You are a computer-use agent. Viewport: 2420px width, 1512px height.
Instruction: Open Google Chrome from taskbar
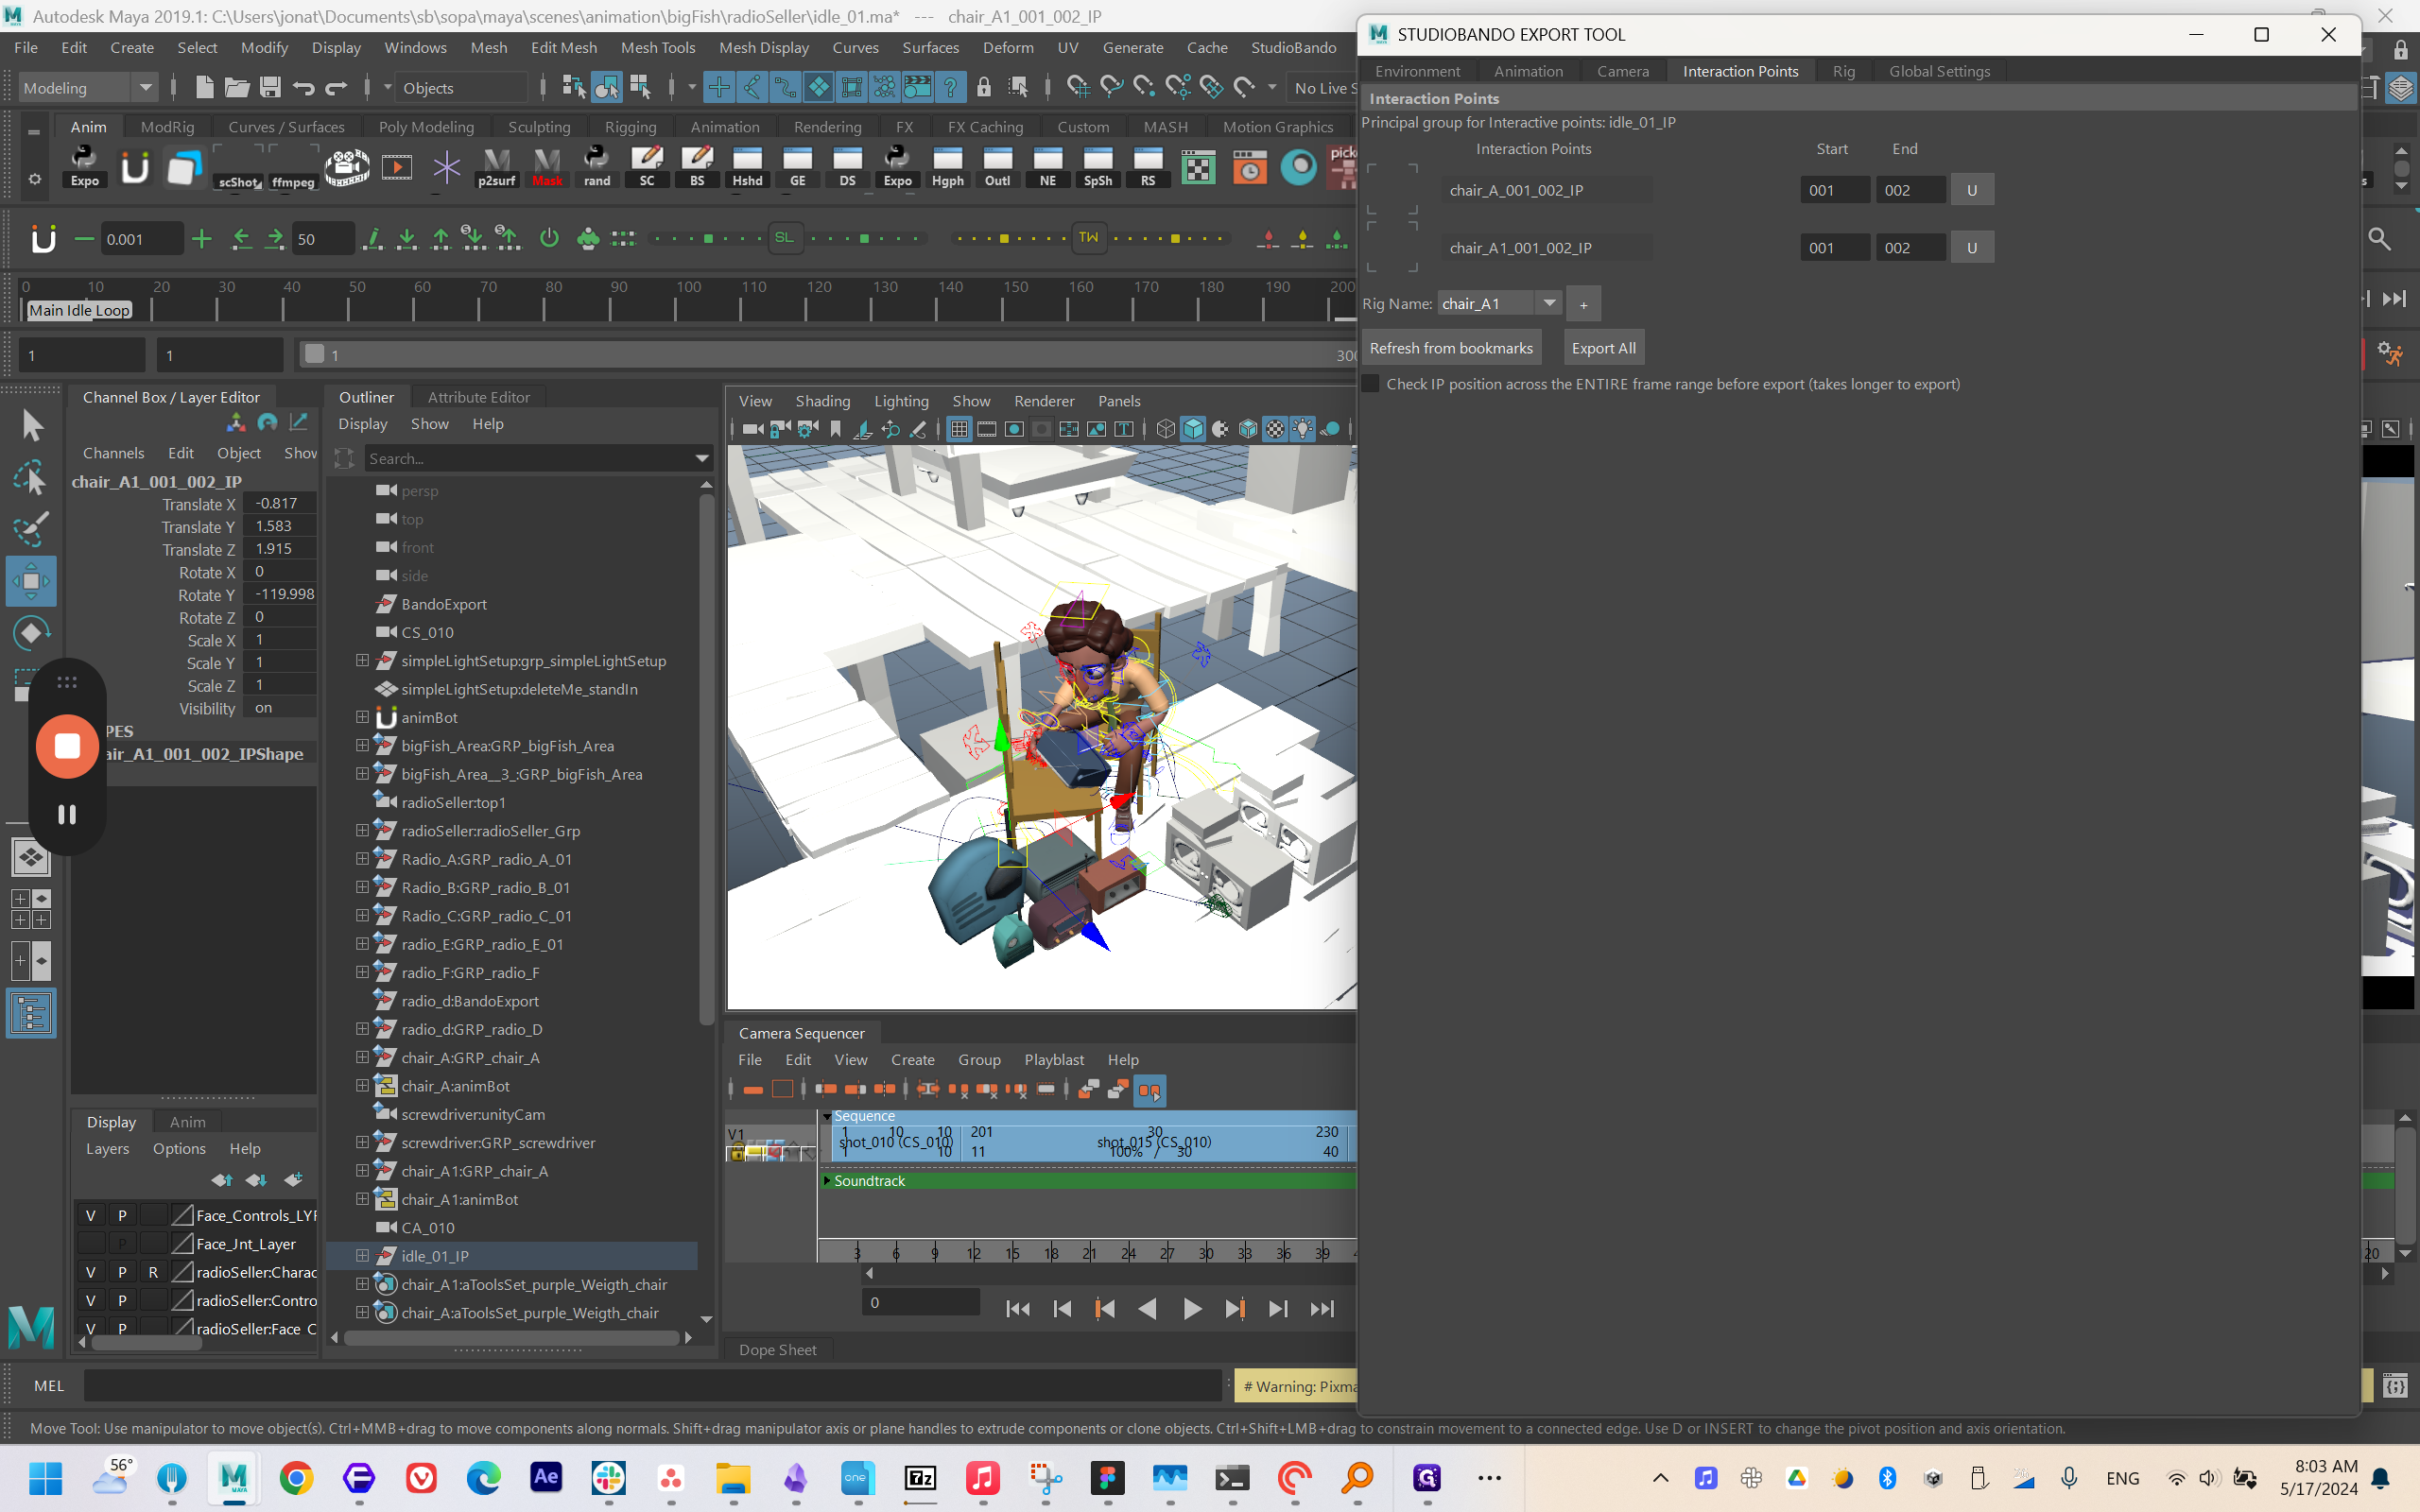296,1478
